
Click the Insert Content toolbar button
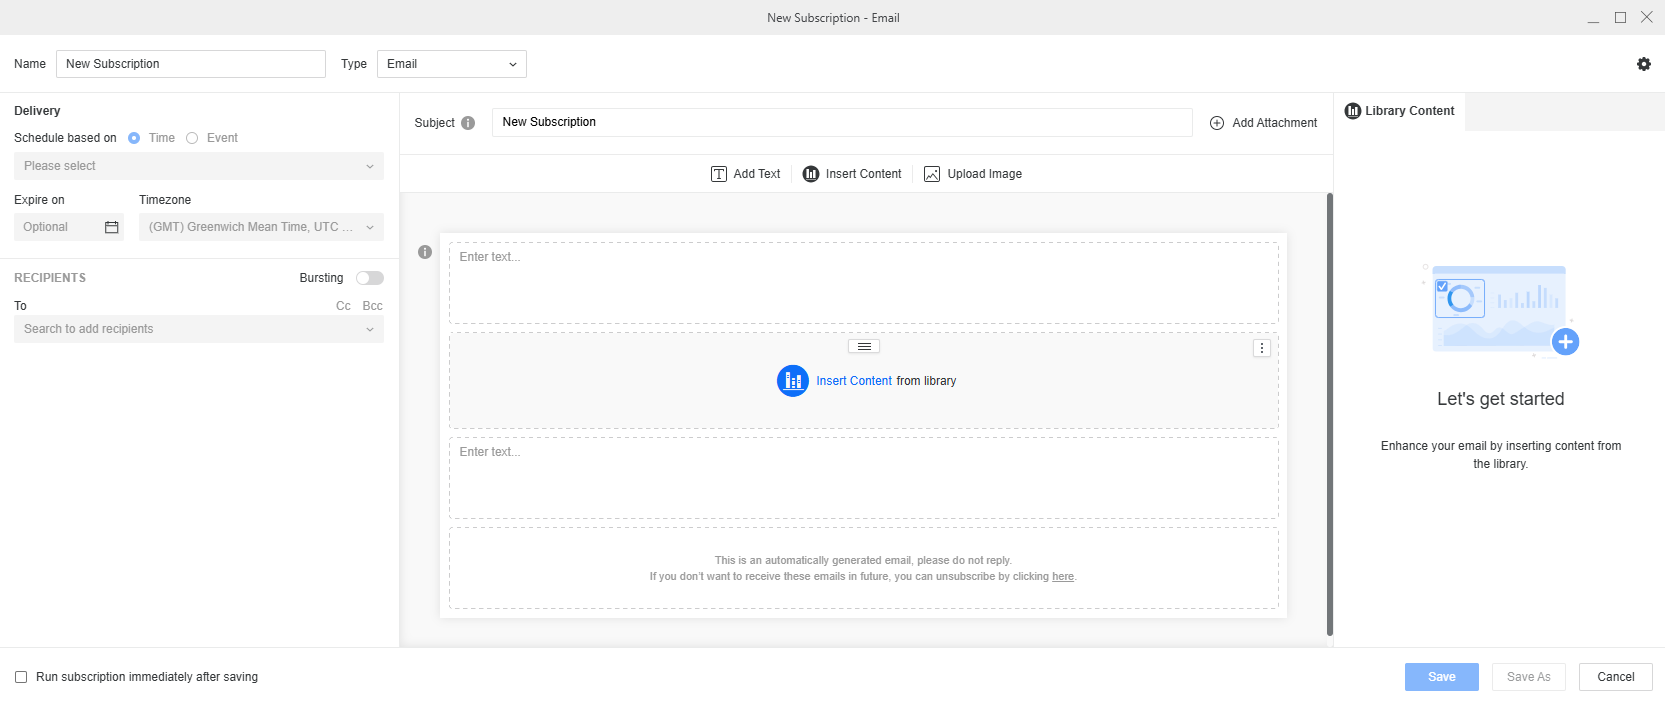point(852,174)
